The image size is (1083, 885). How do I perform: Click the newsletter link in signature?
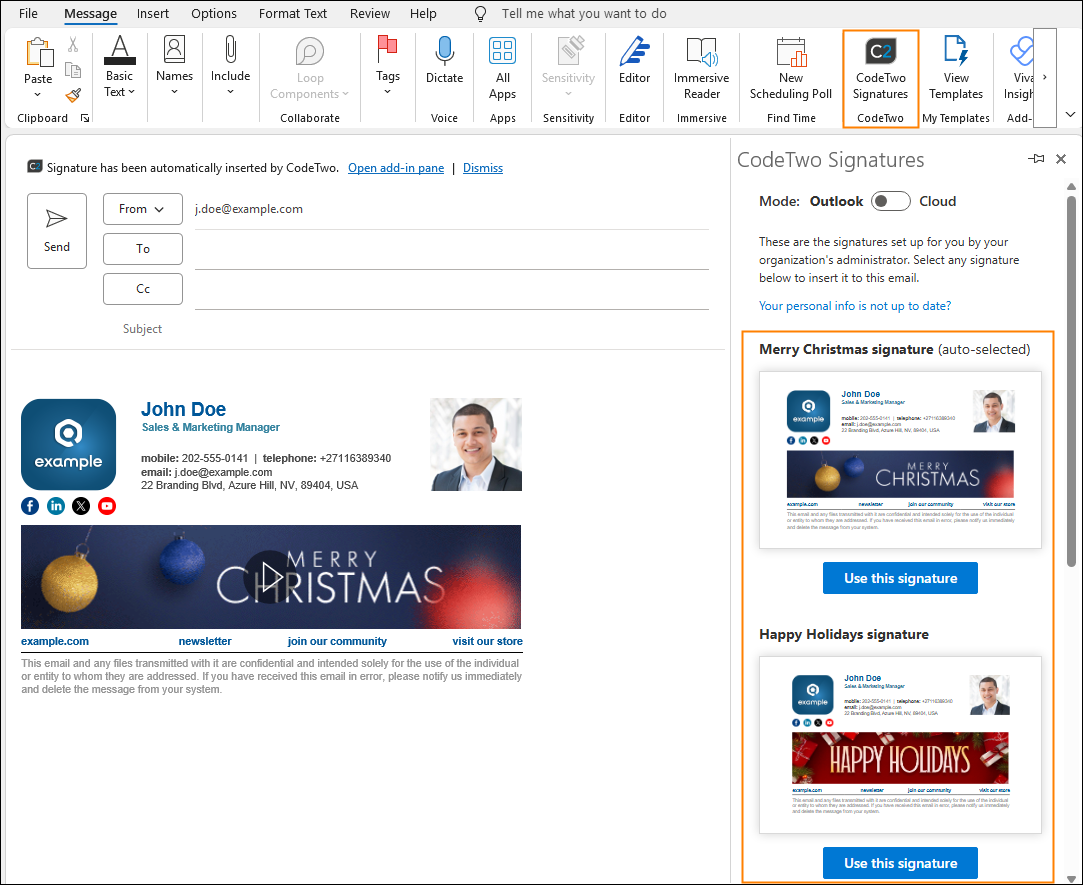205,641
